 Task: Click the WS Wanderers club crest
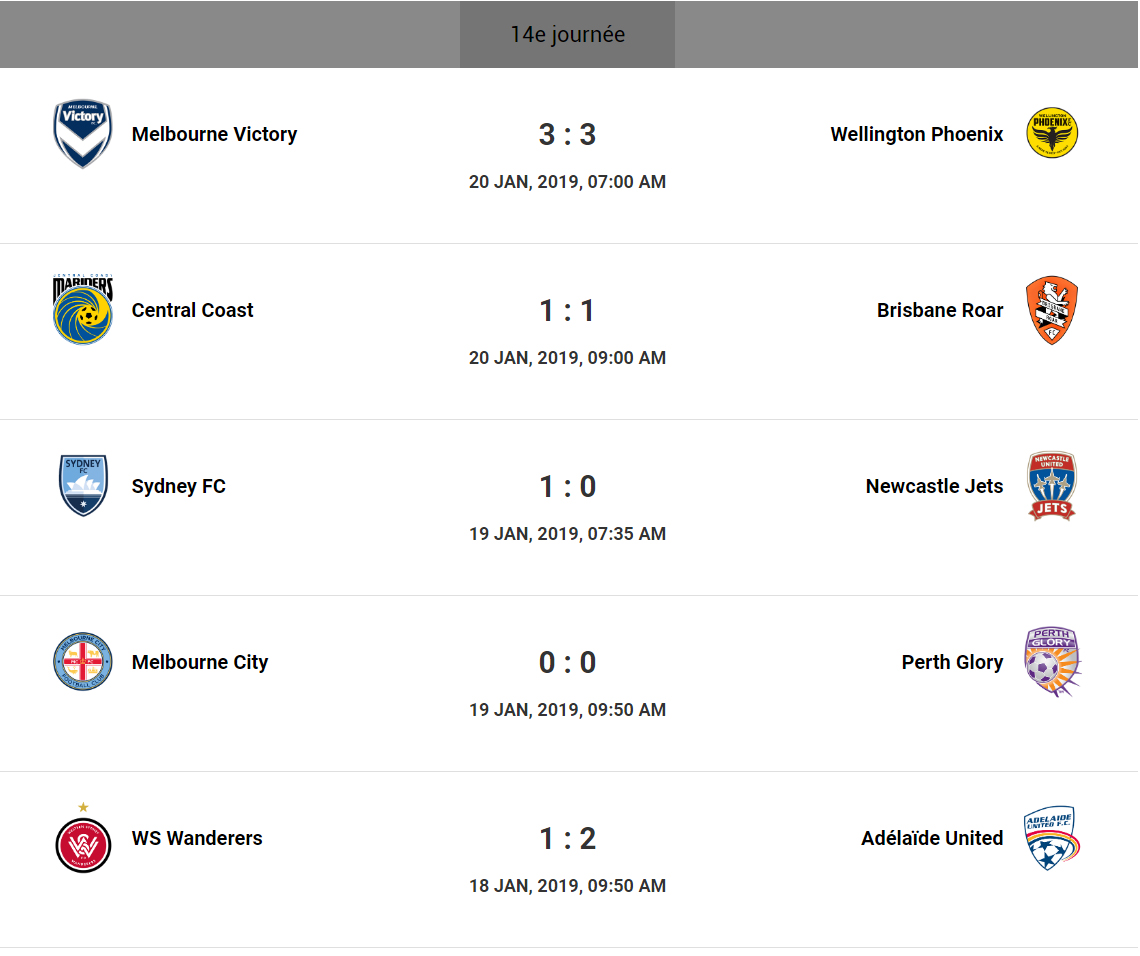(x=83, y=842)
